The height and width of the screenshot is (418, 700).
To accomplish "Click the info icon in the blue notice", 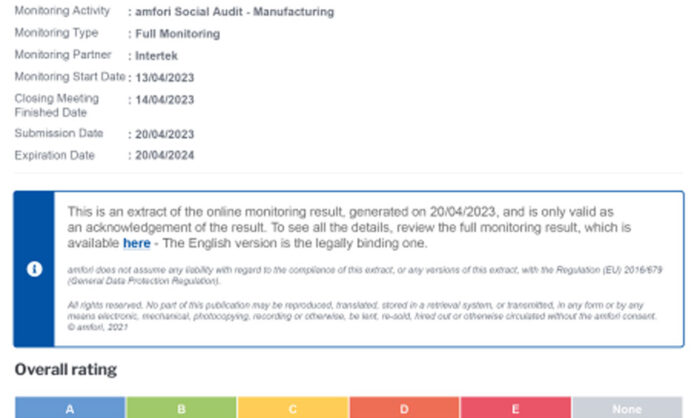I will click(x=35, y=270).
